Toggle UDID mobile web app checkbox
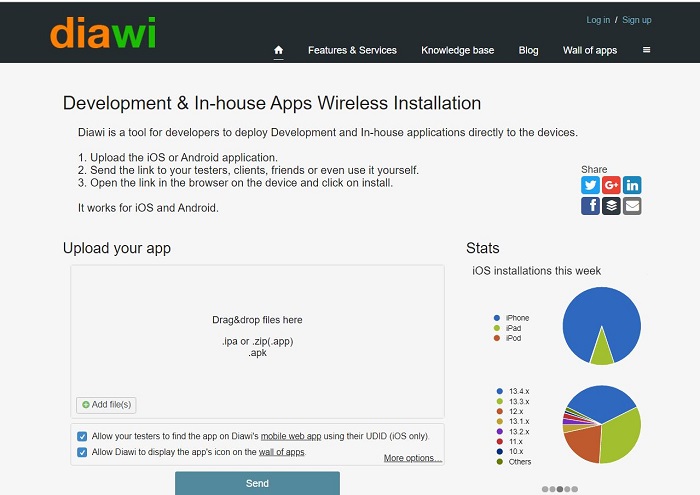Image resolution: width=700 pixels, height=495 pixels. 82,436
